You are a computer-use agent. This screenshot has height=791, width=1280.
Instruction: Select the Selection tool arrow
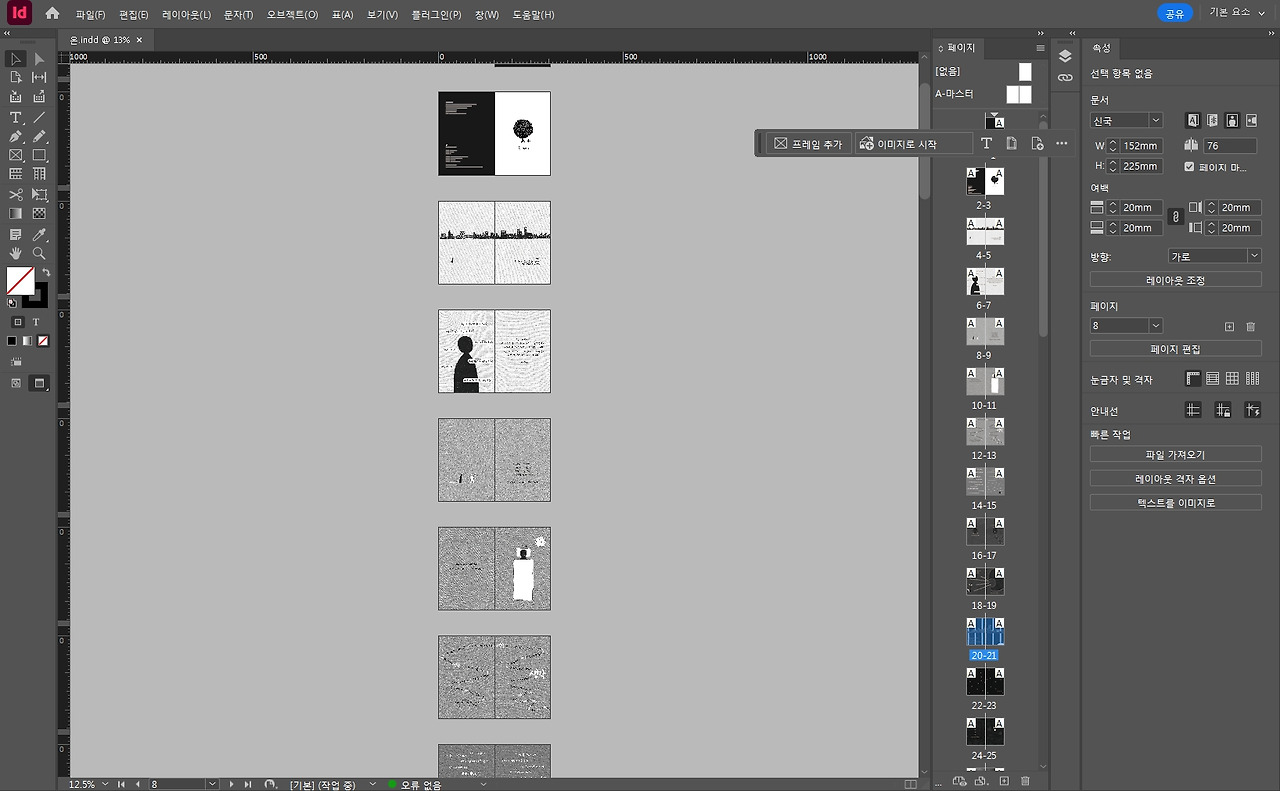pyautogui.click(x=16, y=59)
